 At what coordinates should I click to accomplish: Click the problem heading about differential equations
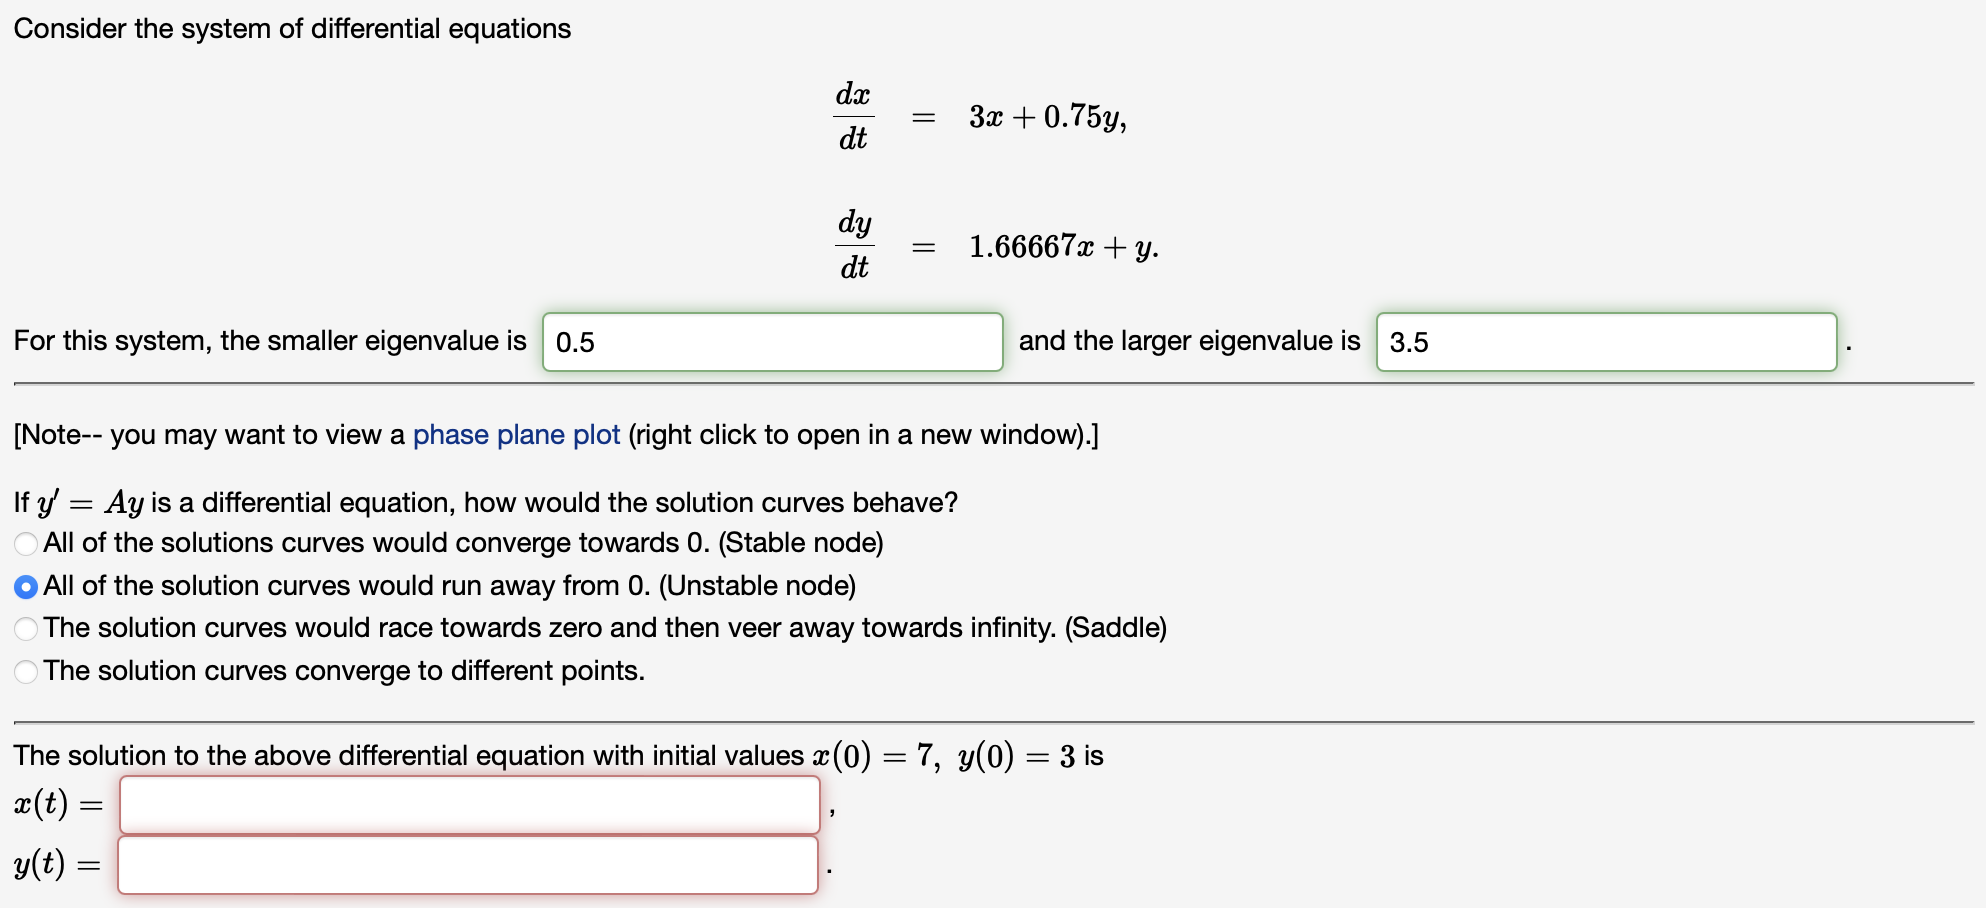(x=294, y=28)
